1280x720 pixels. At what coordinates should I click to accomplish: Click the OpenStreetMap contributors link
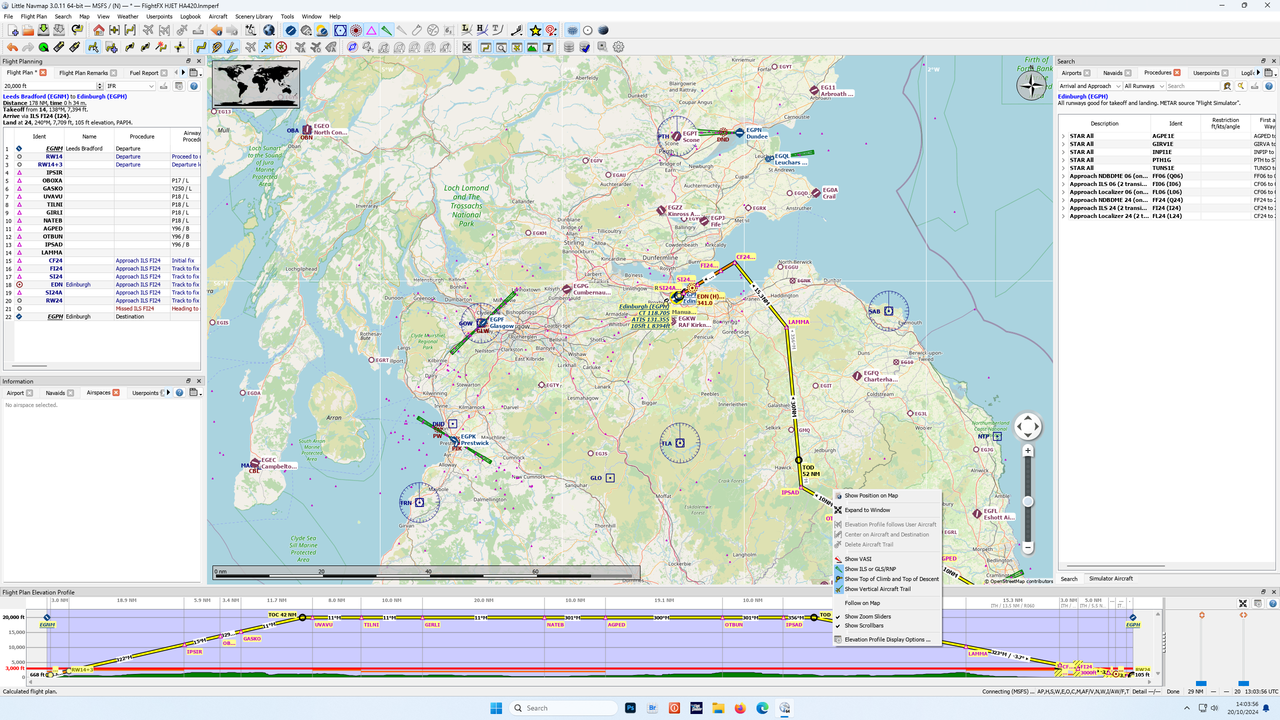pyautogui.click(x=1021, y=580)
